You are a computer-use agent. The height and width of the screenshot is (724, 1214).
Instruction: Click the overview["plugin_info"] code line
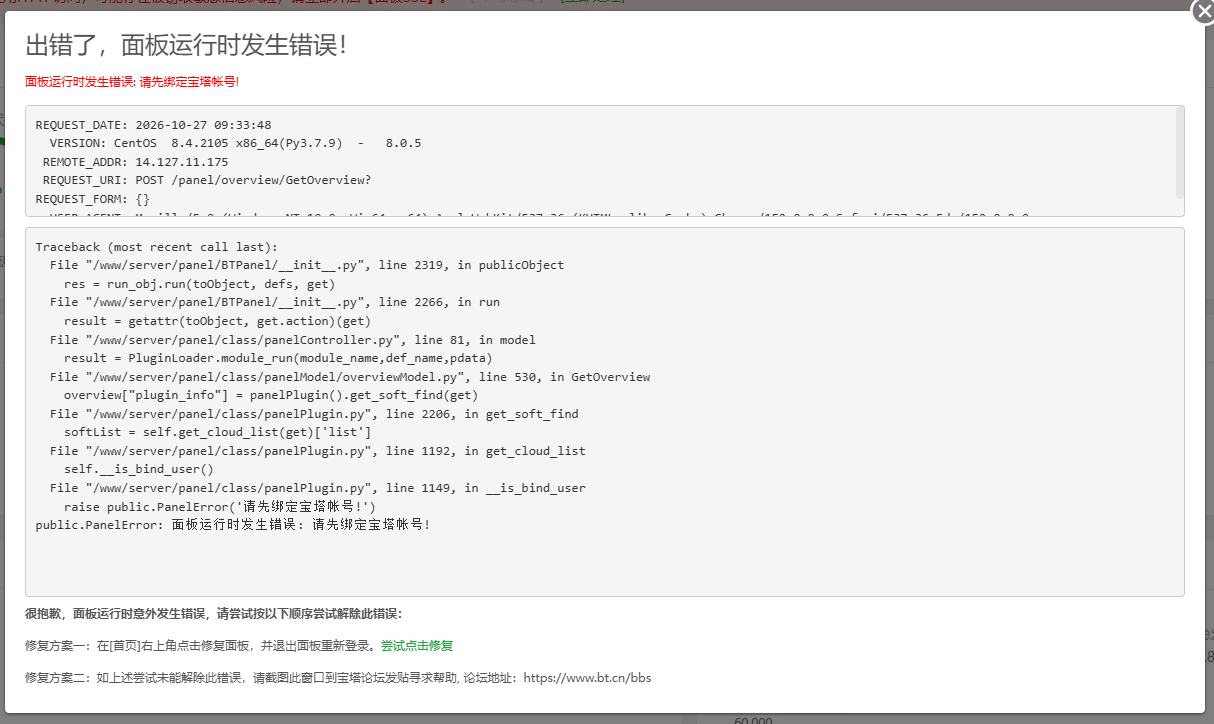[271, 395]
